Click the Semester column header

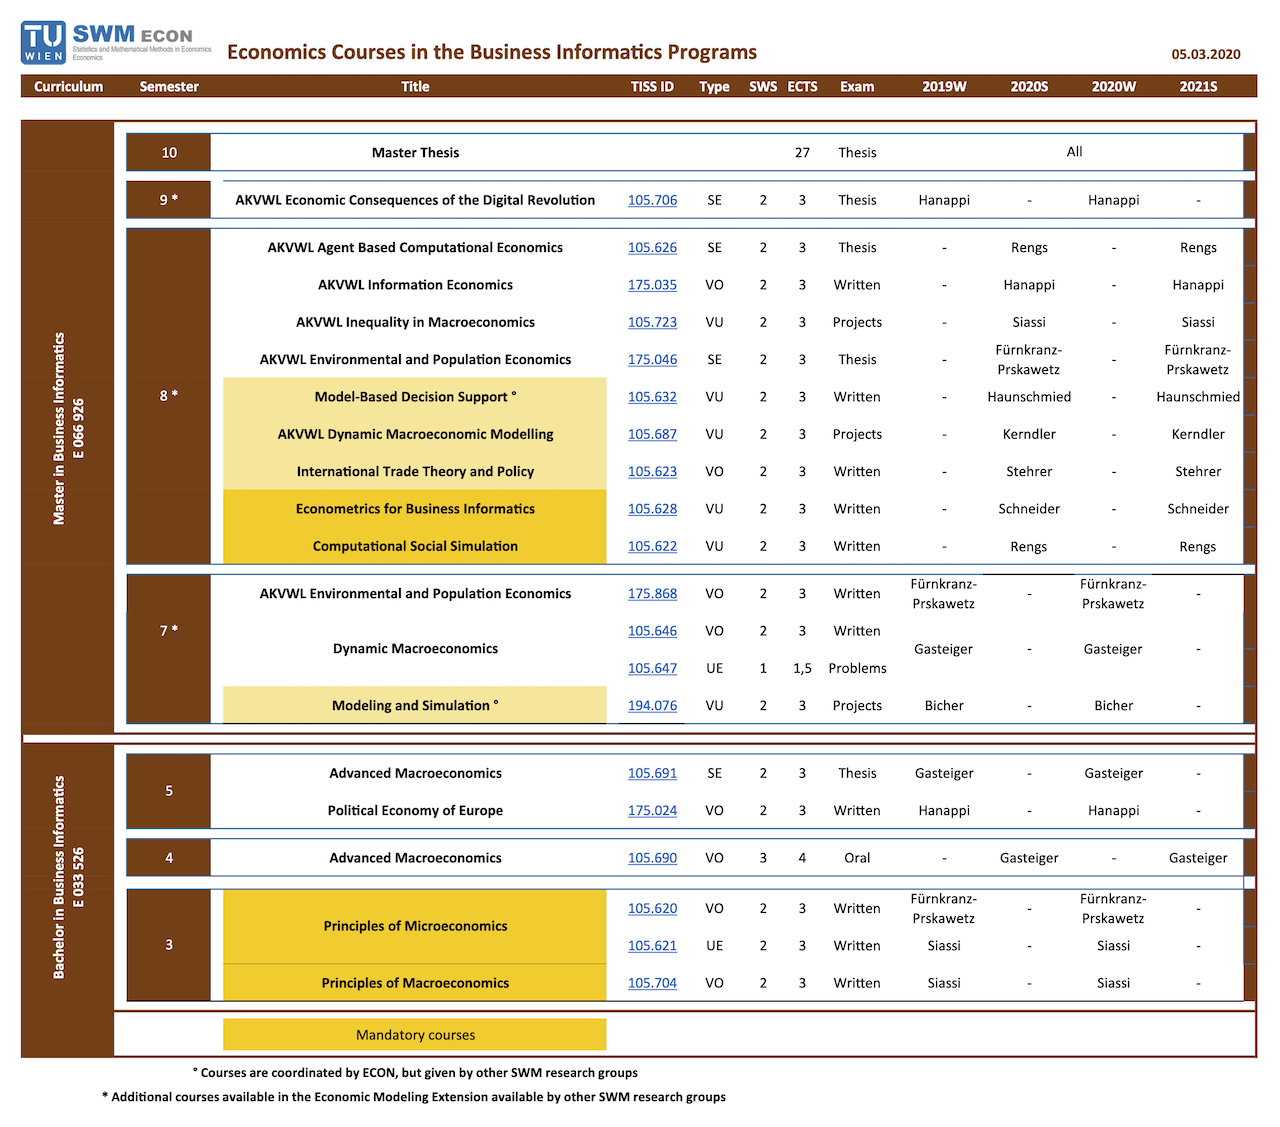[x=169, y=87]
